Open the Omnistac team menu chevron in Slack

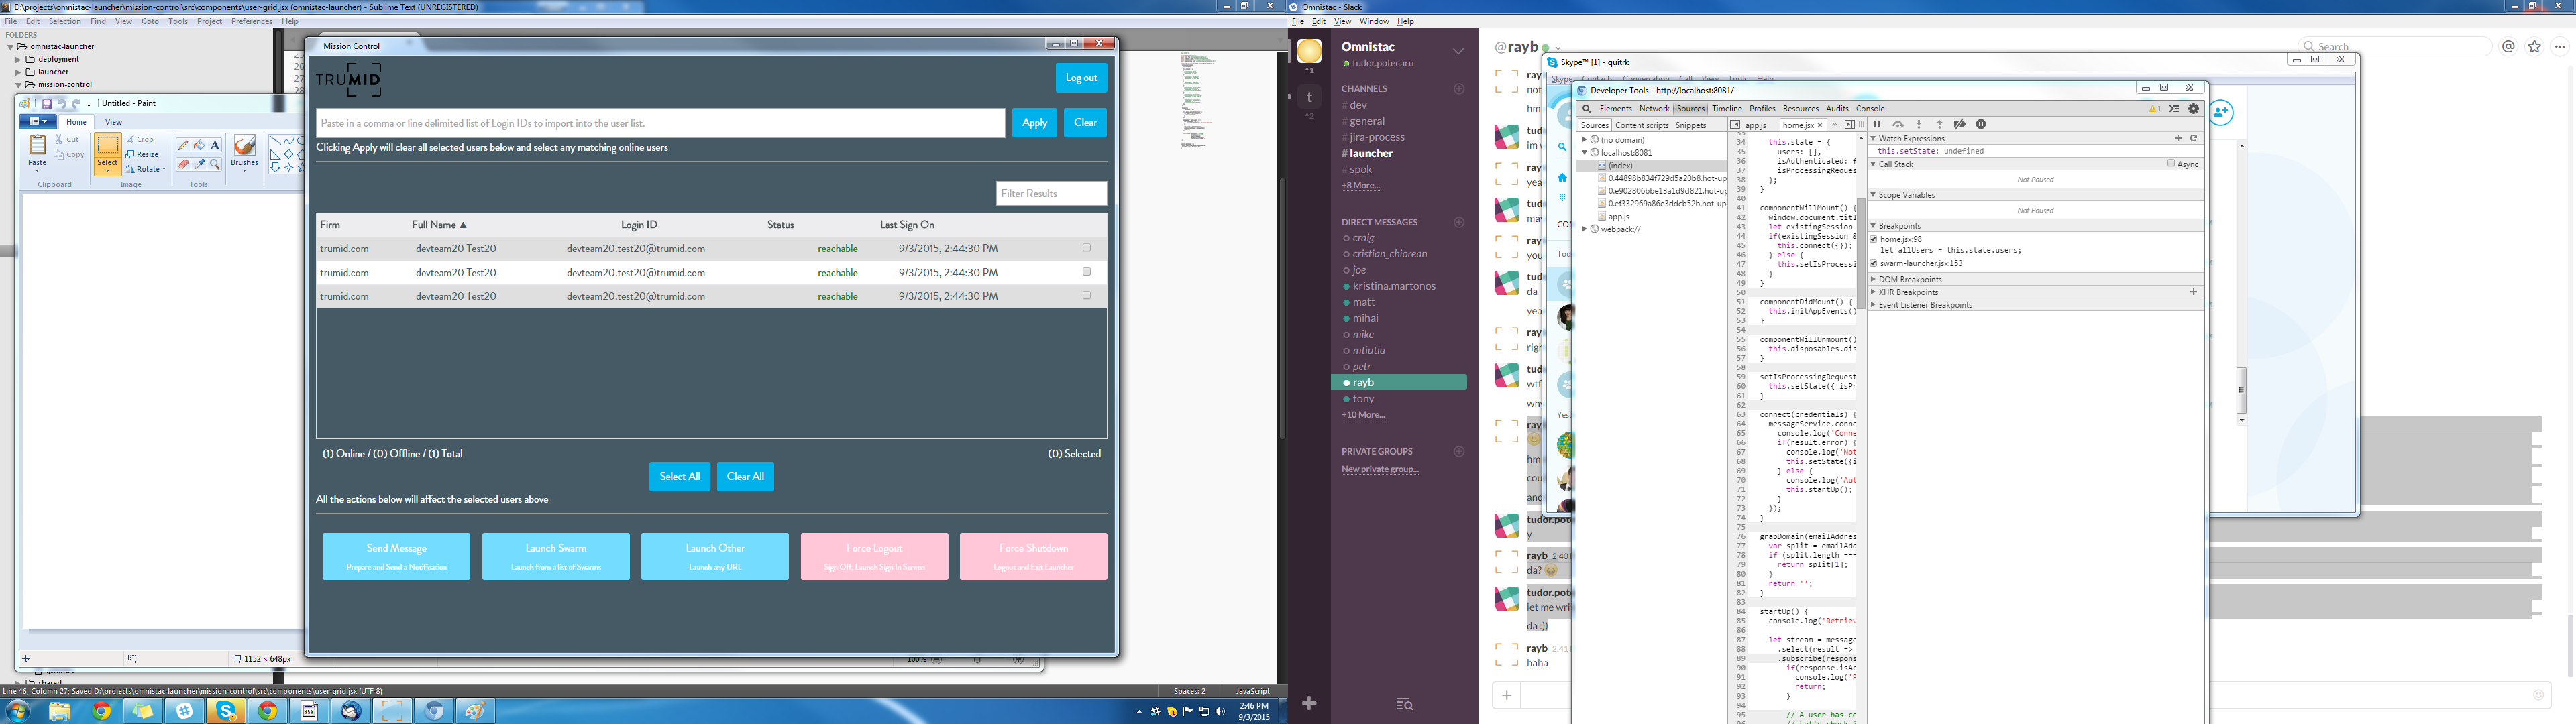(1458, 50)
